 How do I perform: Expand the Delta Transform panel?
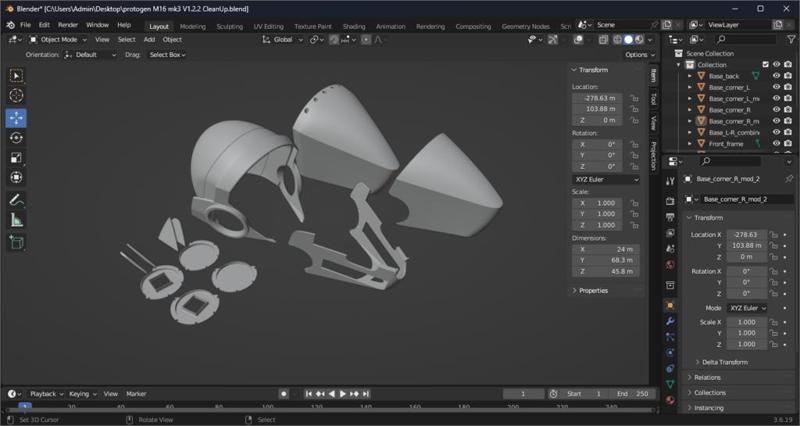click(x=722, y=362)
